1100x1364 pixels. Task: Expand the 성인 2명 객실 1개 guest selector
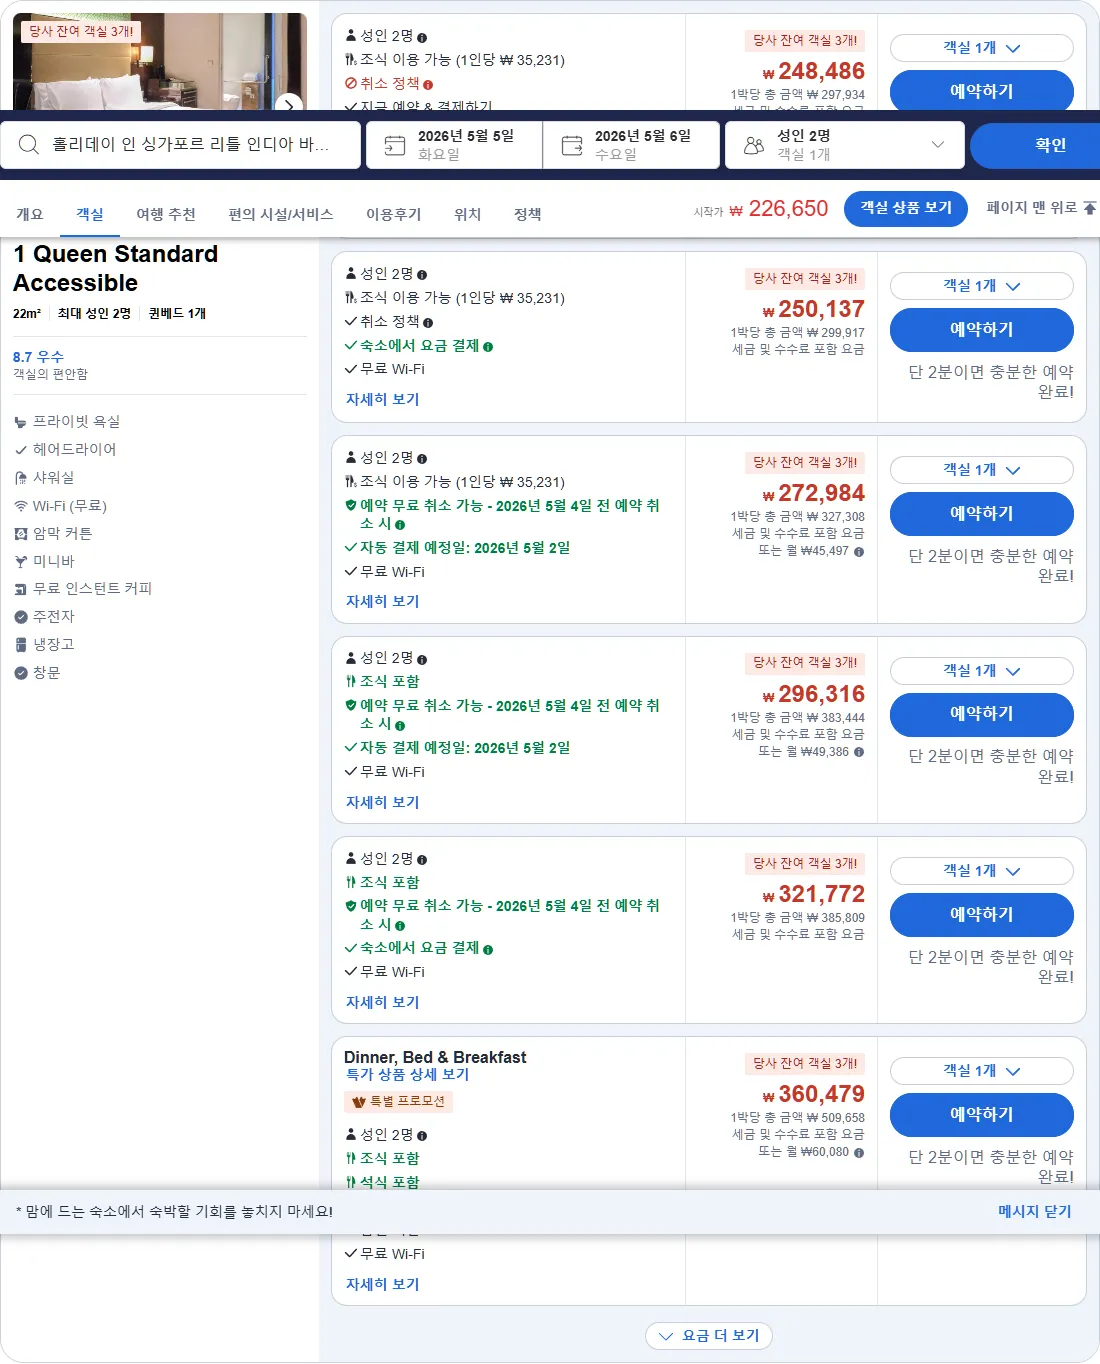click(845, 145)
